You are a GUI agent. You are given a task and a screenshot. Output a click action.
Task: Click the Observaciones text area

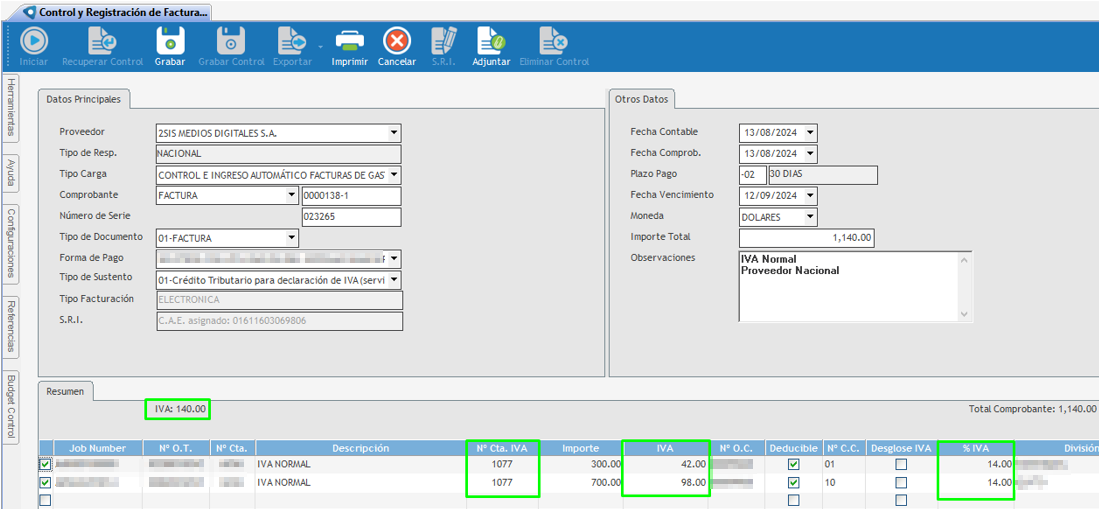click(854, 287)
